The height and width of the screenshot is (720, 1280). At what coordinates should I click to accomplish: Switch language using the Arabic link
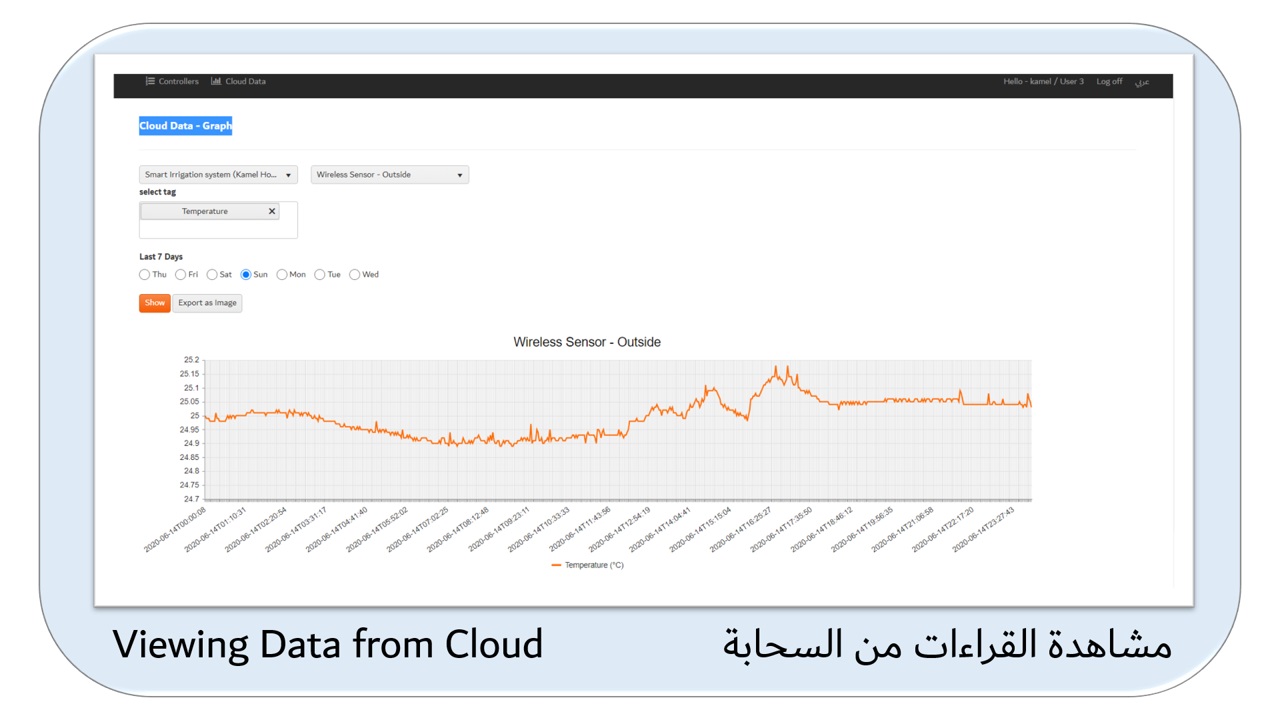pyautogui.click(x=1142, y=82)
